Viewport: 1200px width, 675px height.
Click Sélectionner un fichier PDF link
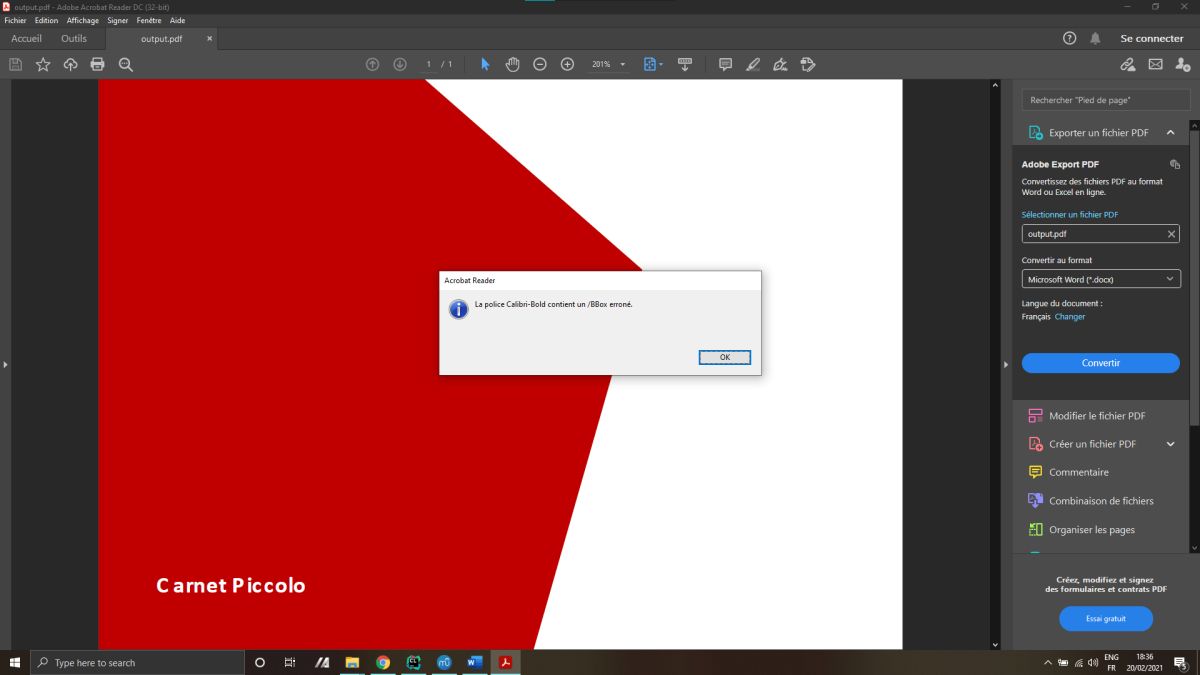[x=1070, y=215]
